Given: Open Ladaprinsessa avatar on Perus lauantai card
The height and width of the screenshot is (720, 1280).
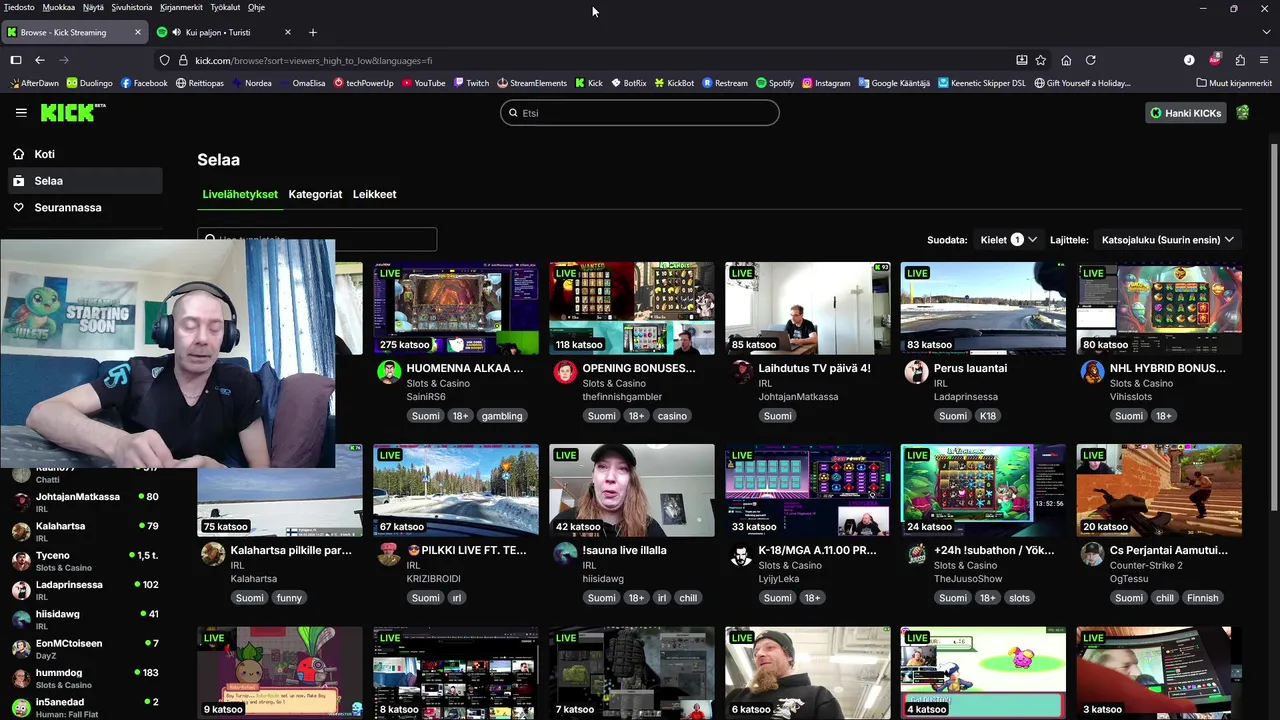Looking at the screenshot, I should tap(916, 372).
